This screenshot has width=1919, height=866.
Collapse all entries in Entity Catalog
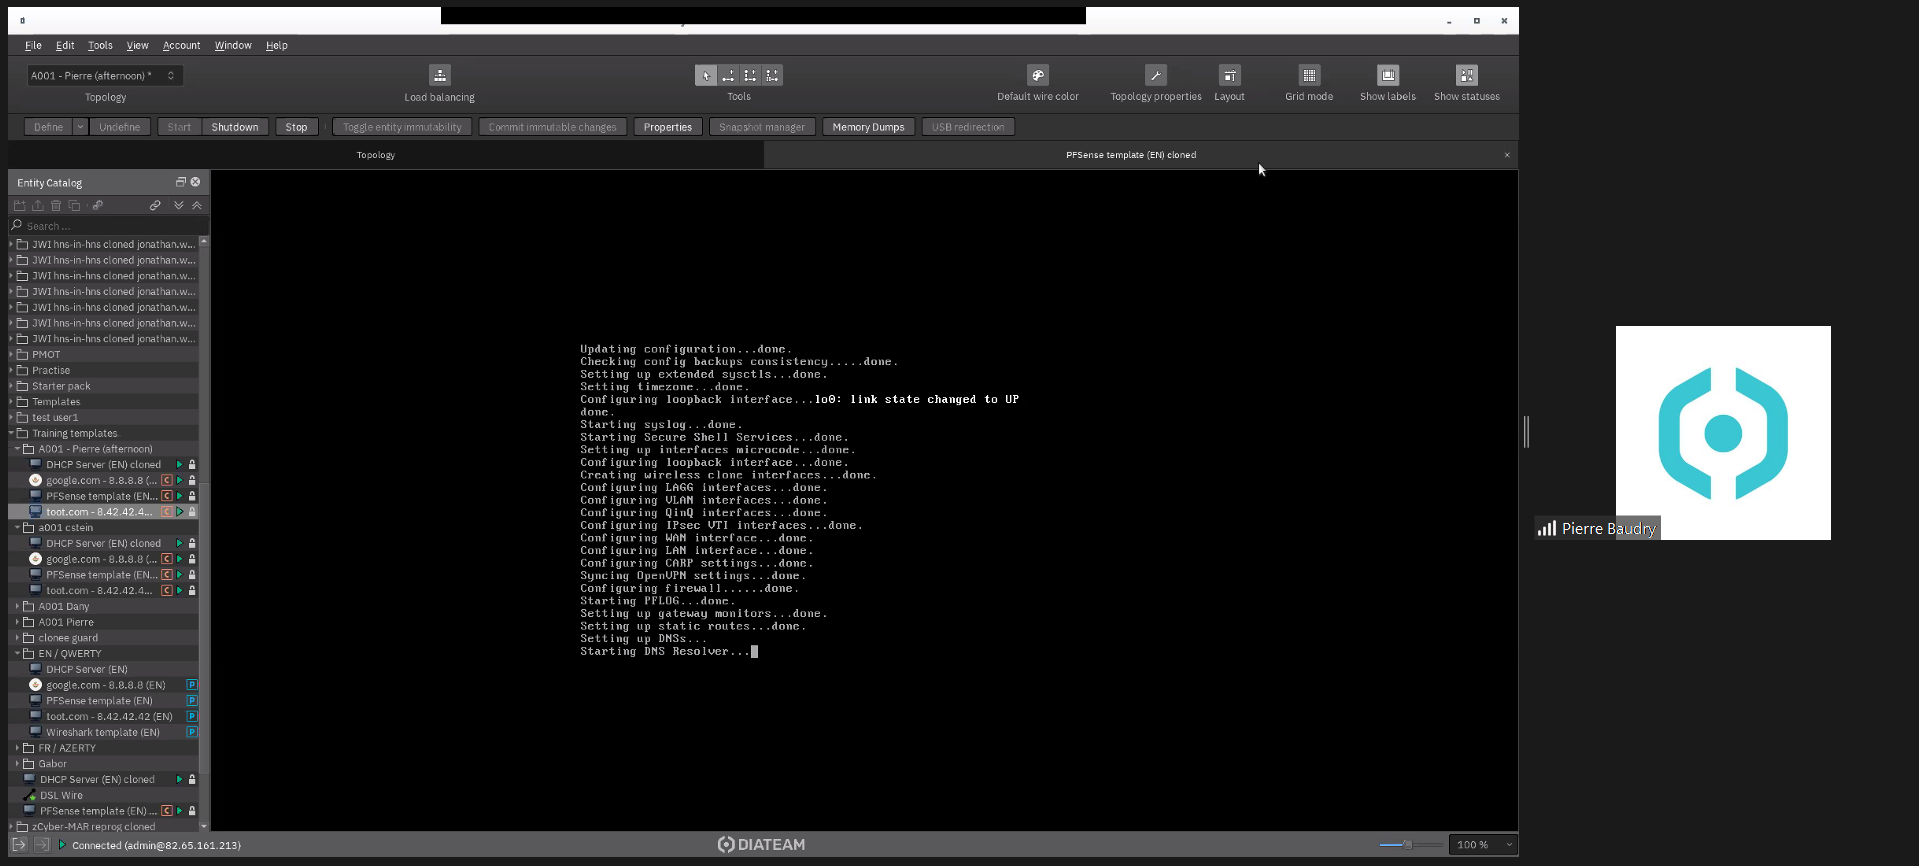(x=197, y=206)
